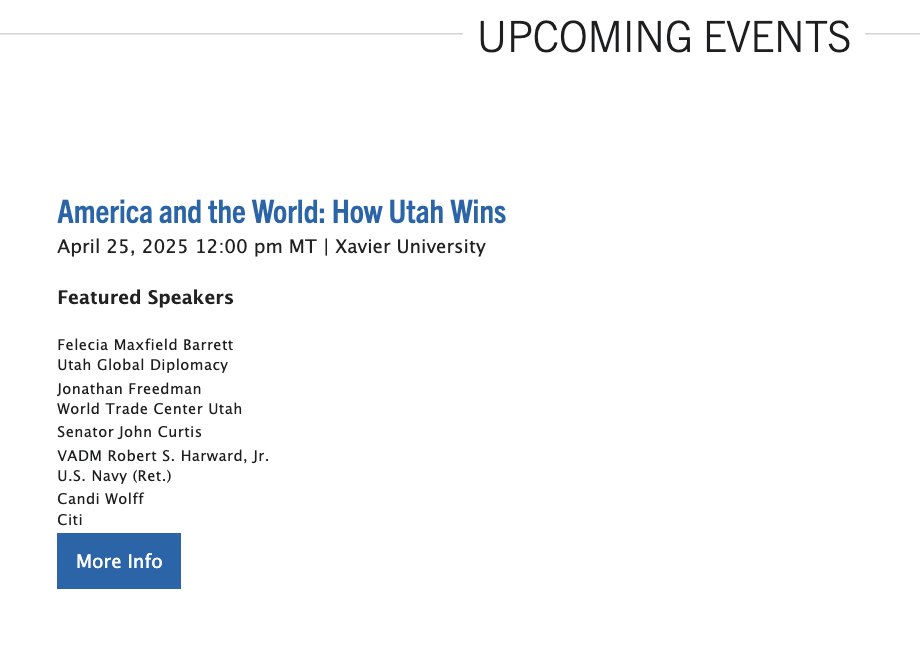Select speaker Candi Wolff
The height and width of the screenshot is (662, 920).
[x=101, y=498]
